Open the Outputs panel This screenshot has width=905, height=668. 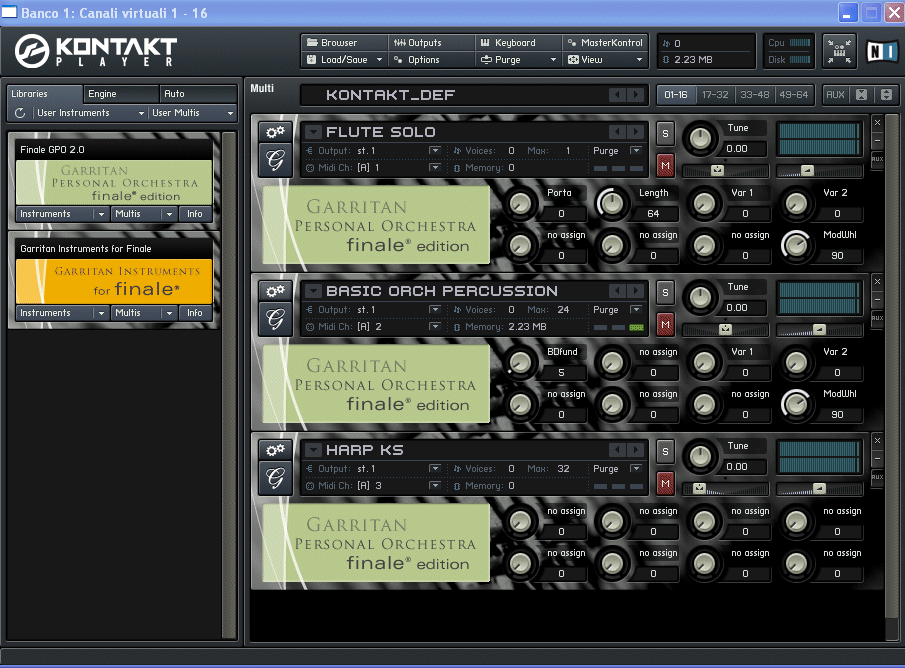click(431, 43)
